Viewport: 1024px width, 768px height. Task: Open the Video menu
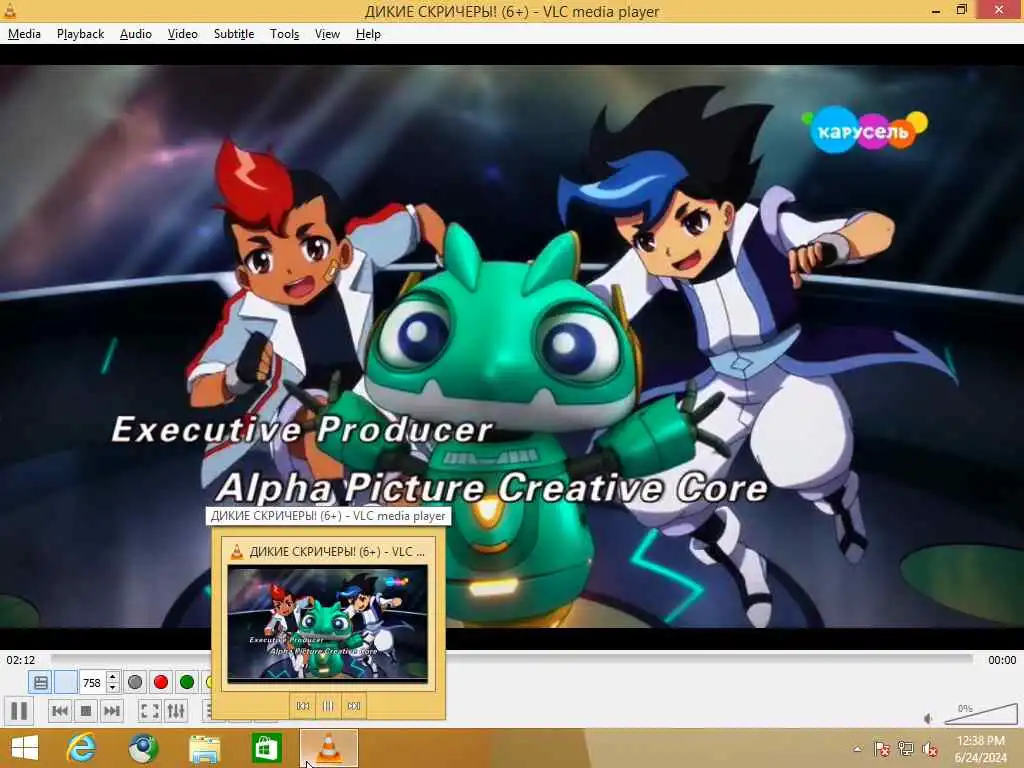click(182, 34)
